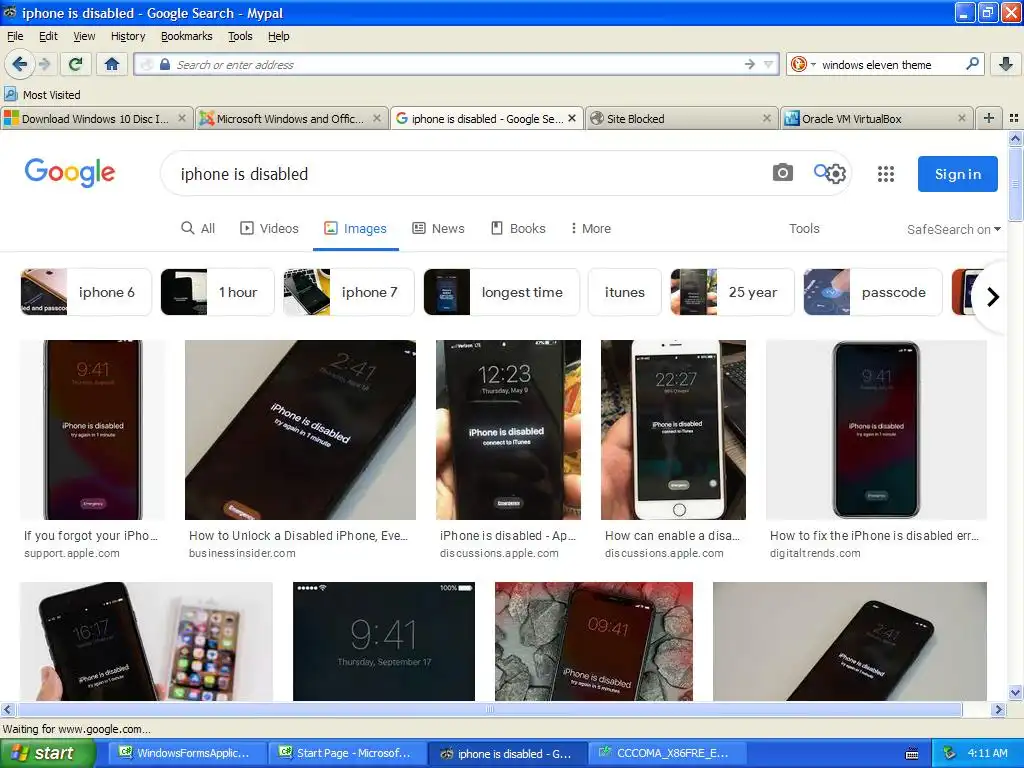Switch to Site Blocked tab
This screenshot has width=1024, height=768.
(681, 118)
